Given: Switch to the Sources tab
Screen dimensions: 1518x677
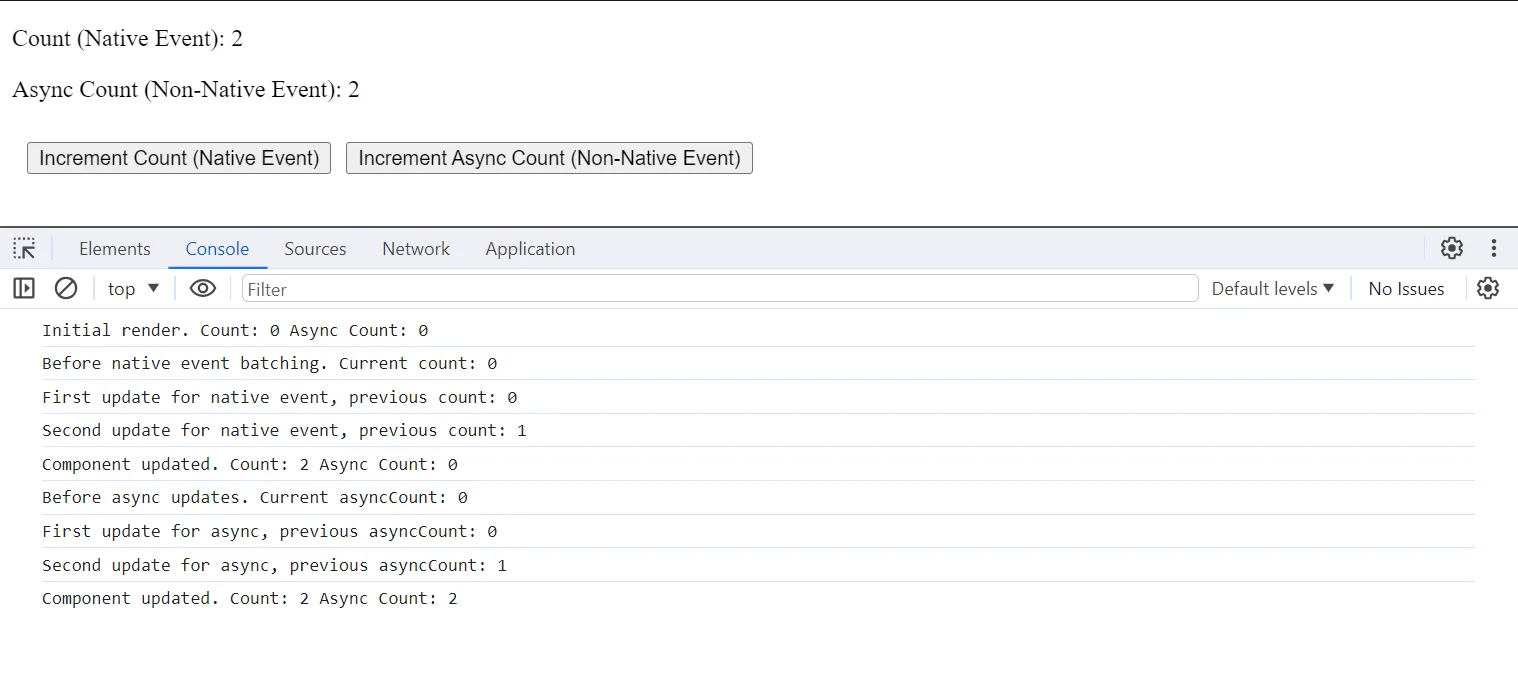Looking at the screenshot, I should point(315,248).
